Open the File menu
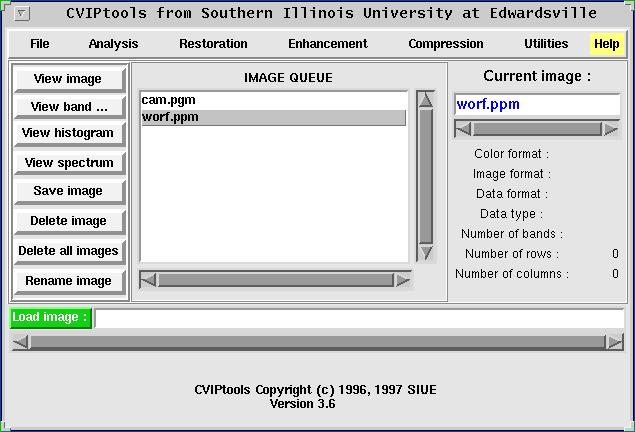Viewport: 635px width, 432px height. tap(40, 44)
